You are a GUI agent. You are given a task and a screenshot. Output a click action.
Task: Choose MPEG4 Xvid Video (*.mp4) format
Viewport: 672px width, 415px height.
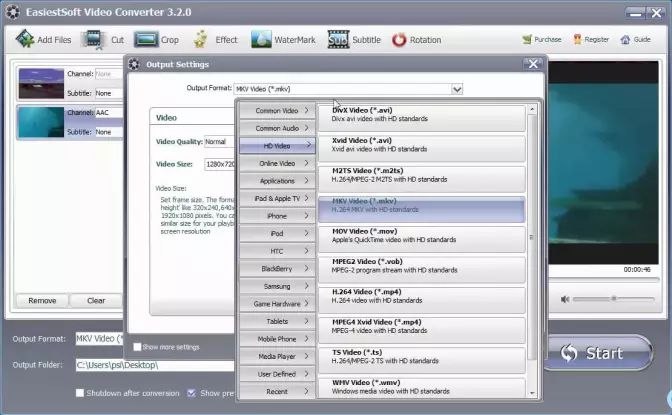click(422, 330)
